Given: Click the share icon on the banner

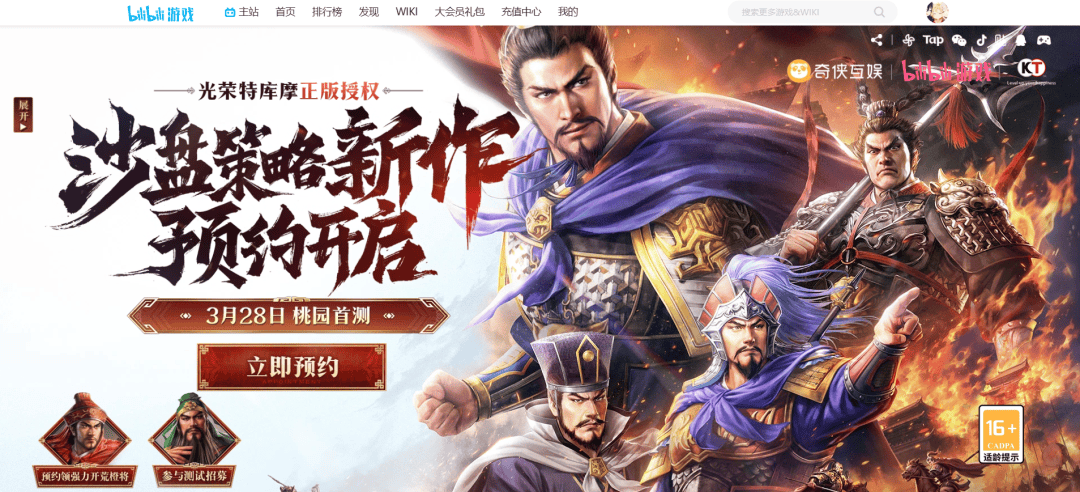Looking at the screenshot, I should (876, 40).
